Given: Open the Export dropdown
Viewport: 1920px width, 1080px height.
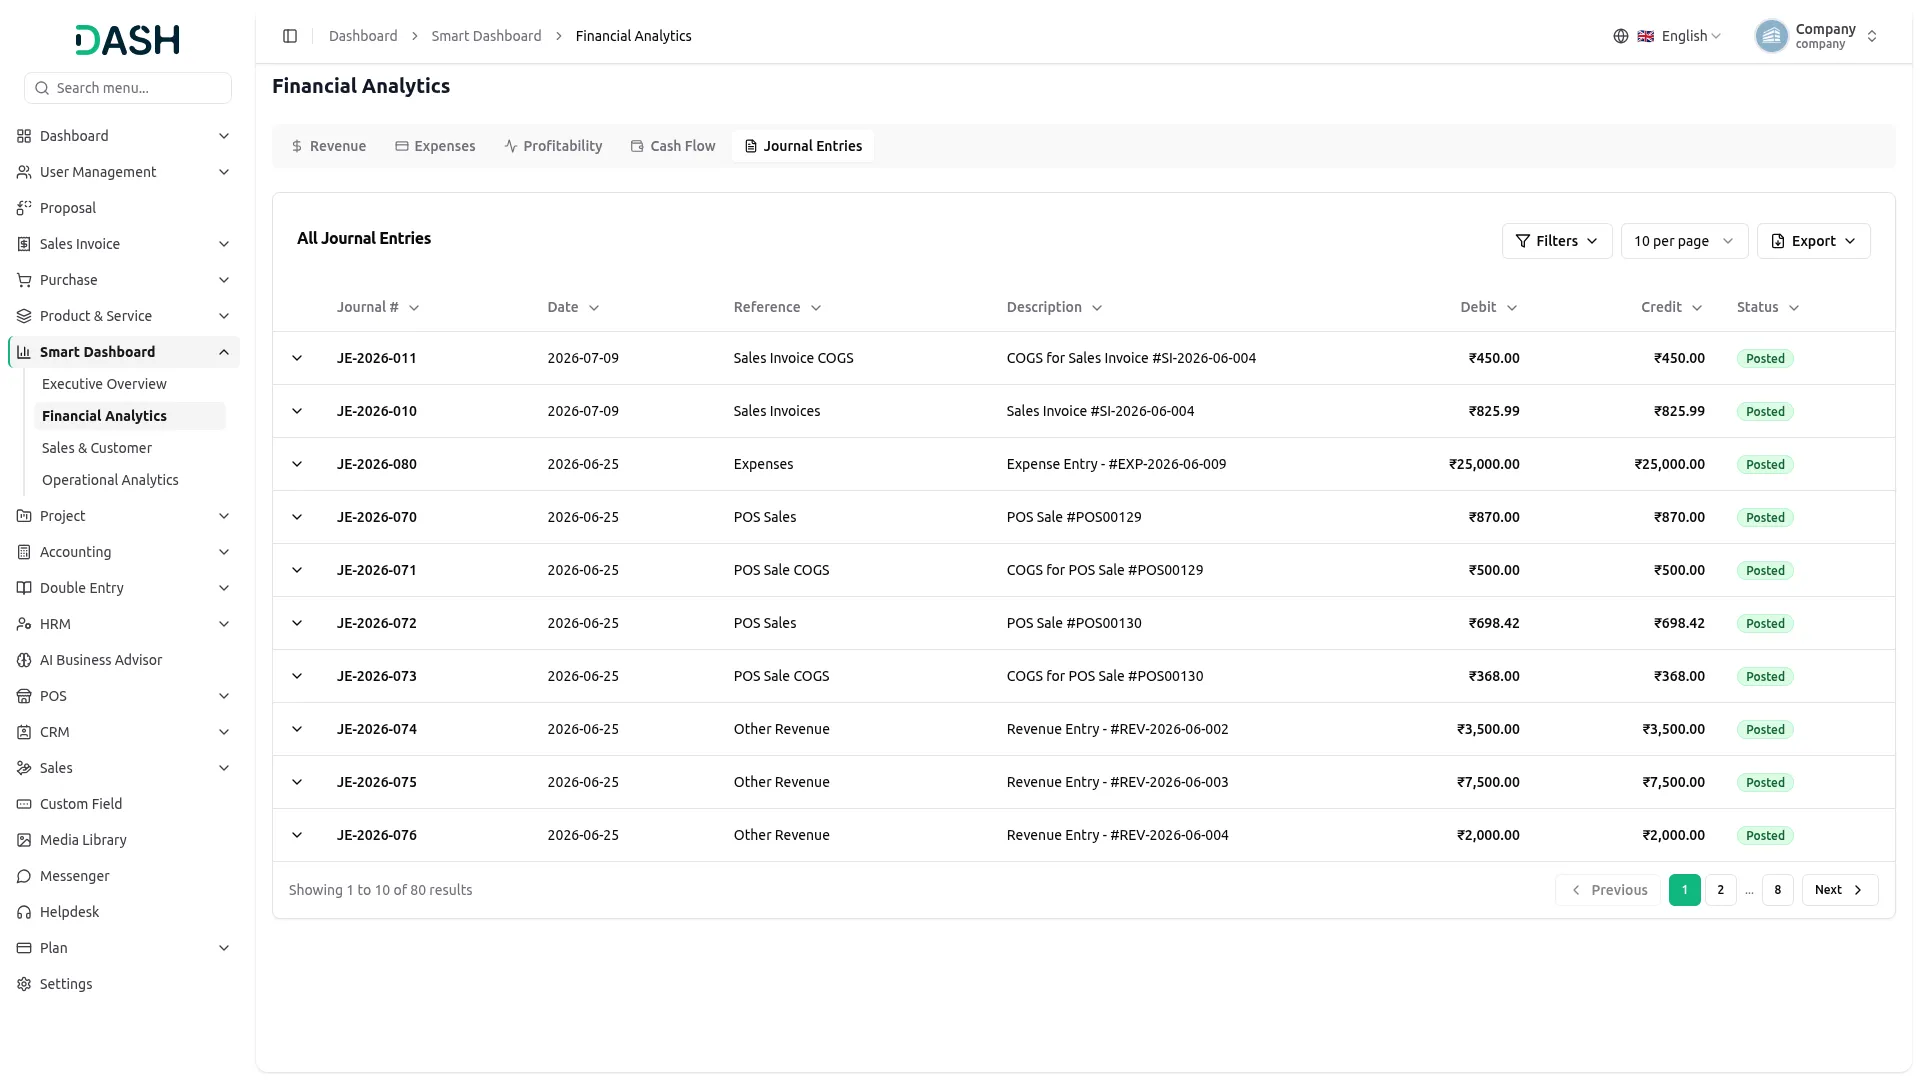Looking at the screenshot, I should tap(1813, 241).
